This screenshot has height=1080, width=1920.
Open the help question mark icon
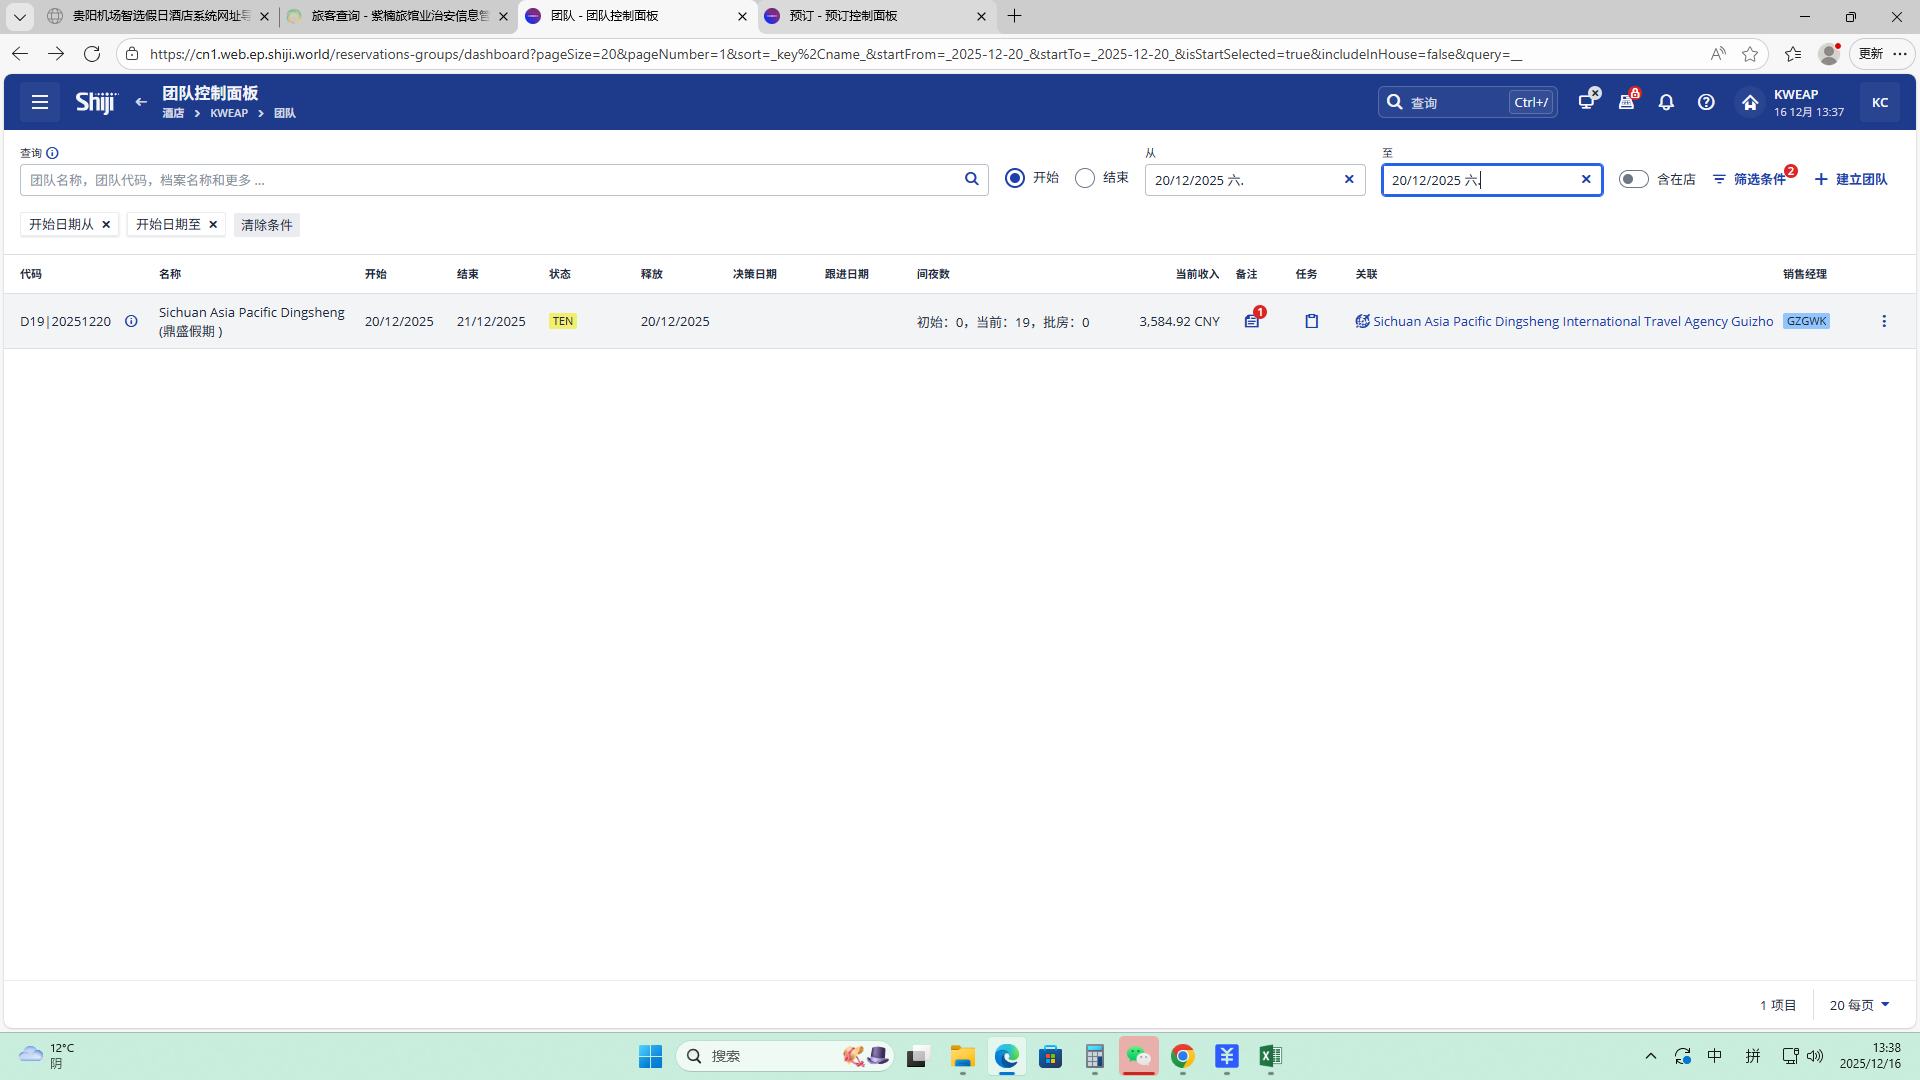click(1706, 102)
